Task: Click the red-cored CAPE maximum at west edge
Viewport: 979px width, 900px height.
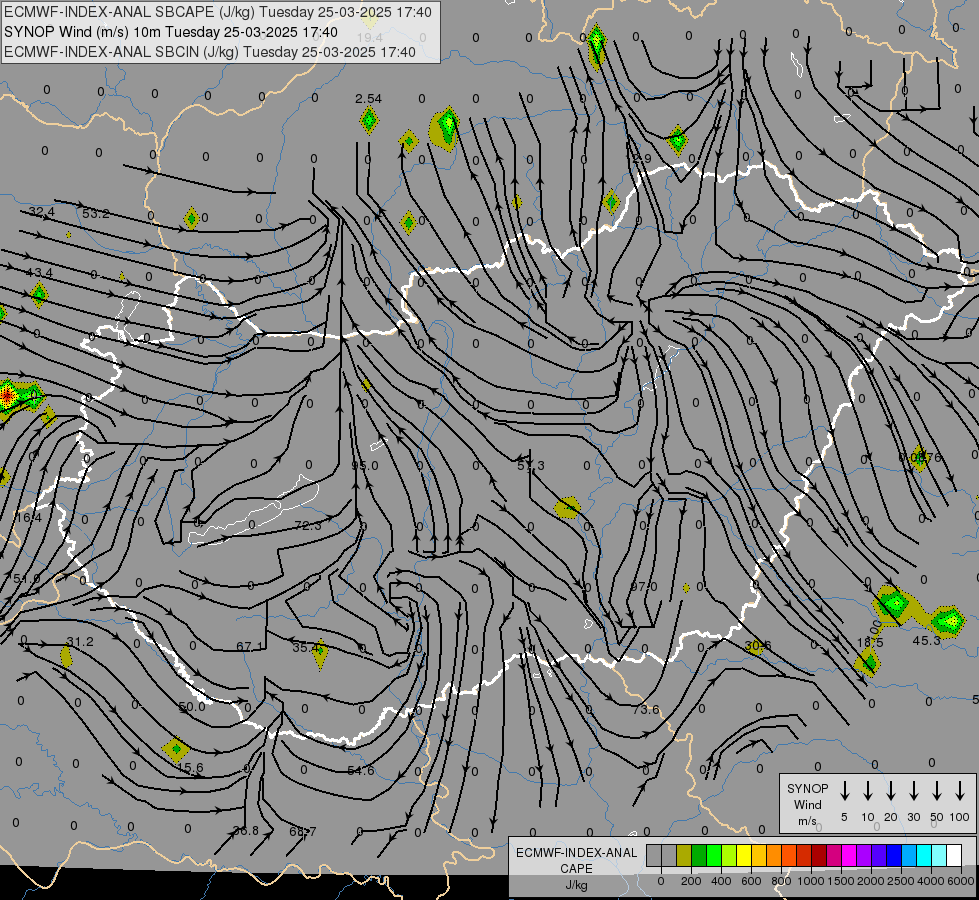Action: click(x=7, y=395)
